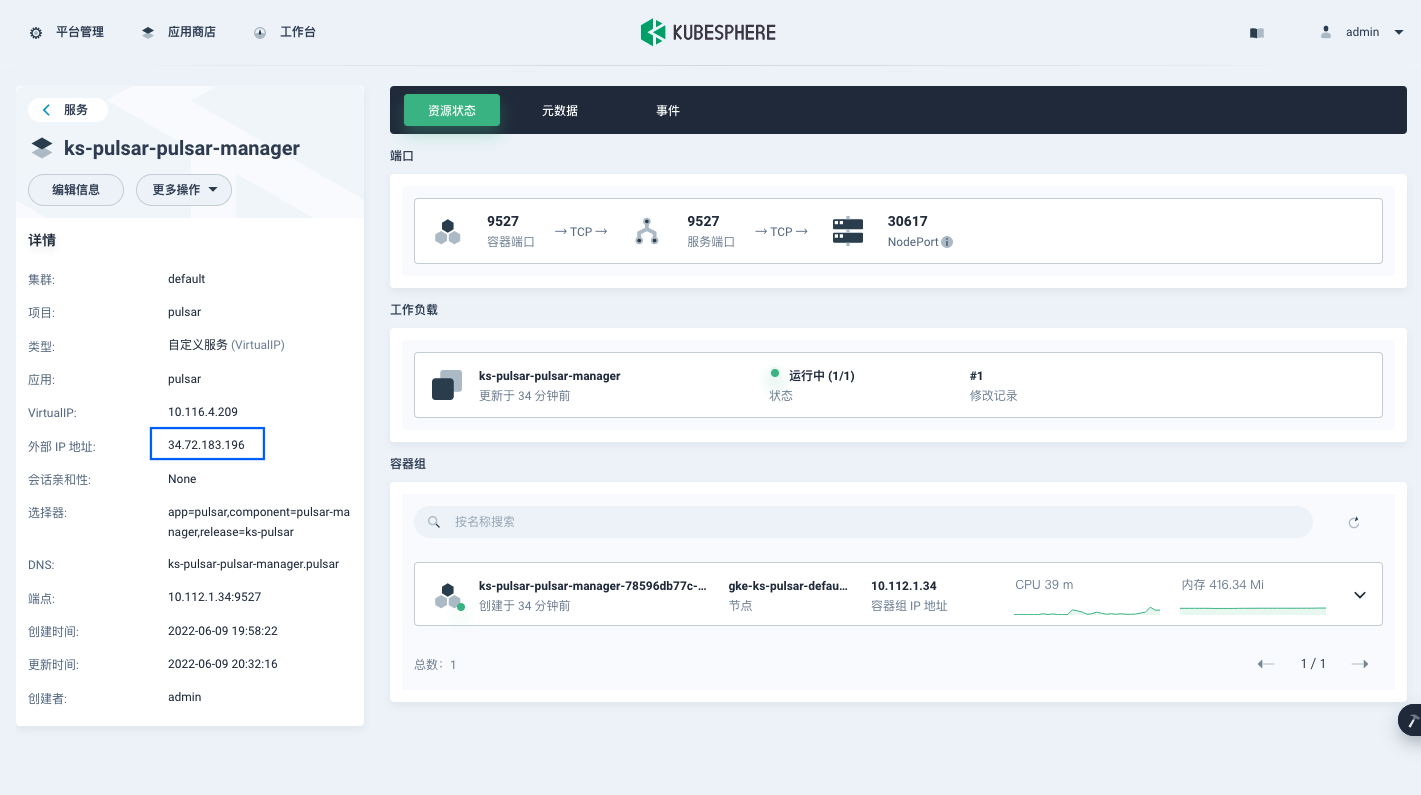Click 自定义服务 (VirtualIP) type value
Viewport: 1421px width, 795px height.
coord(226,345)
